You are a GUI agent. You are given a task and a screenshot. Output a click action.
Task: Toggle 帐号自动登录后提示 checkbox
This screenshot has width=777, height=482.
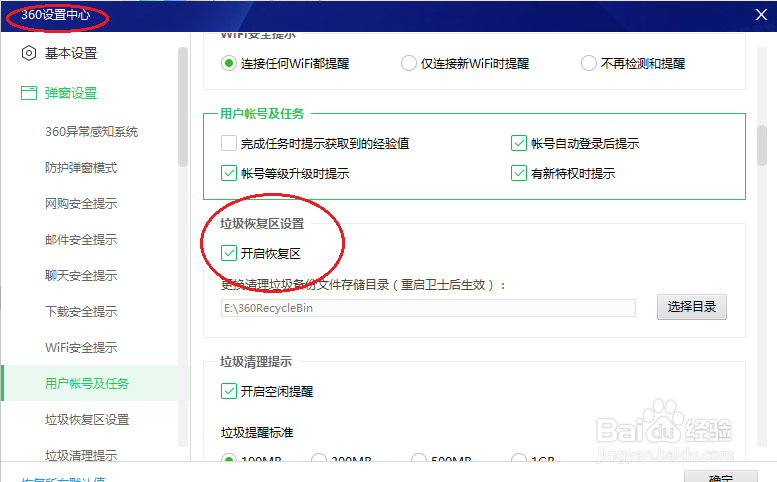tap(519, 143)
